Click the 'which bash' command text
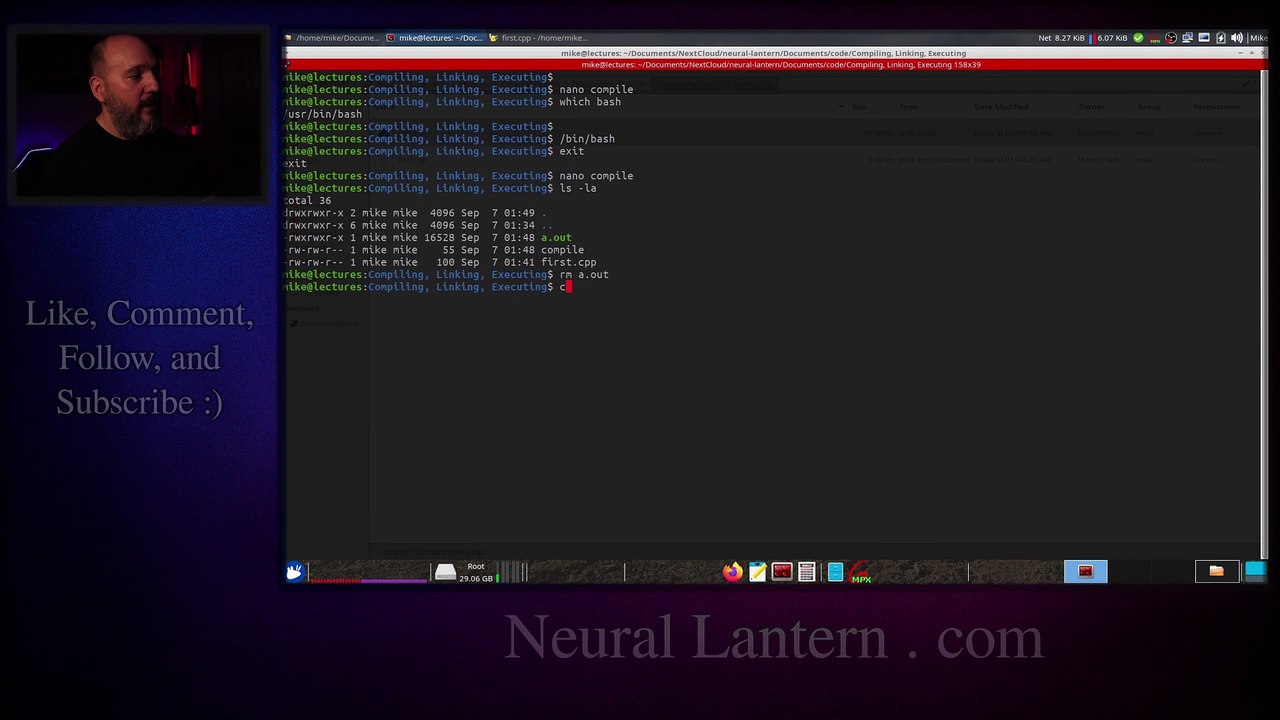Image resolution: width=1280 pixels, height=720 pixels. pos(590,102)
